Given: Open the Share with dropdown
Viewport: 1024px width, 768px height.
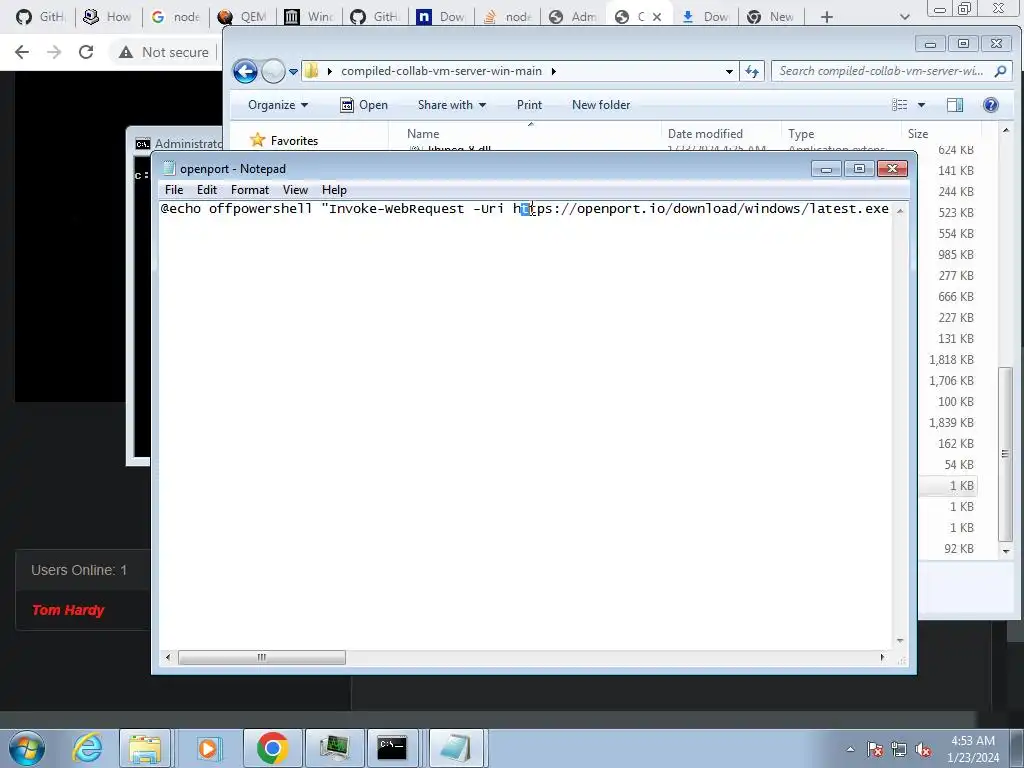Looking at the screenshot, I should click(x=452, y=105).
